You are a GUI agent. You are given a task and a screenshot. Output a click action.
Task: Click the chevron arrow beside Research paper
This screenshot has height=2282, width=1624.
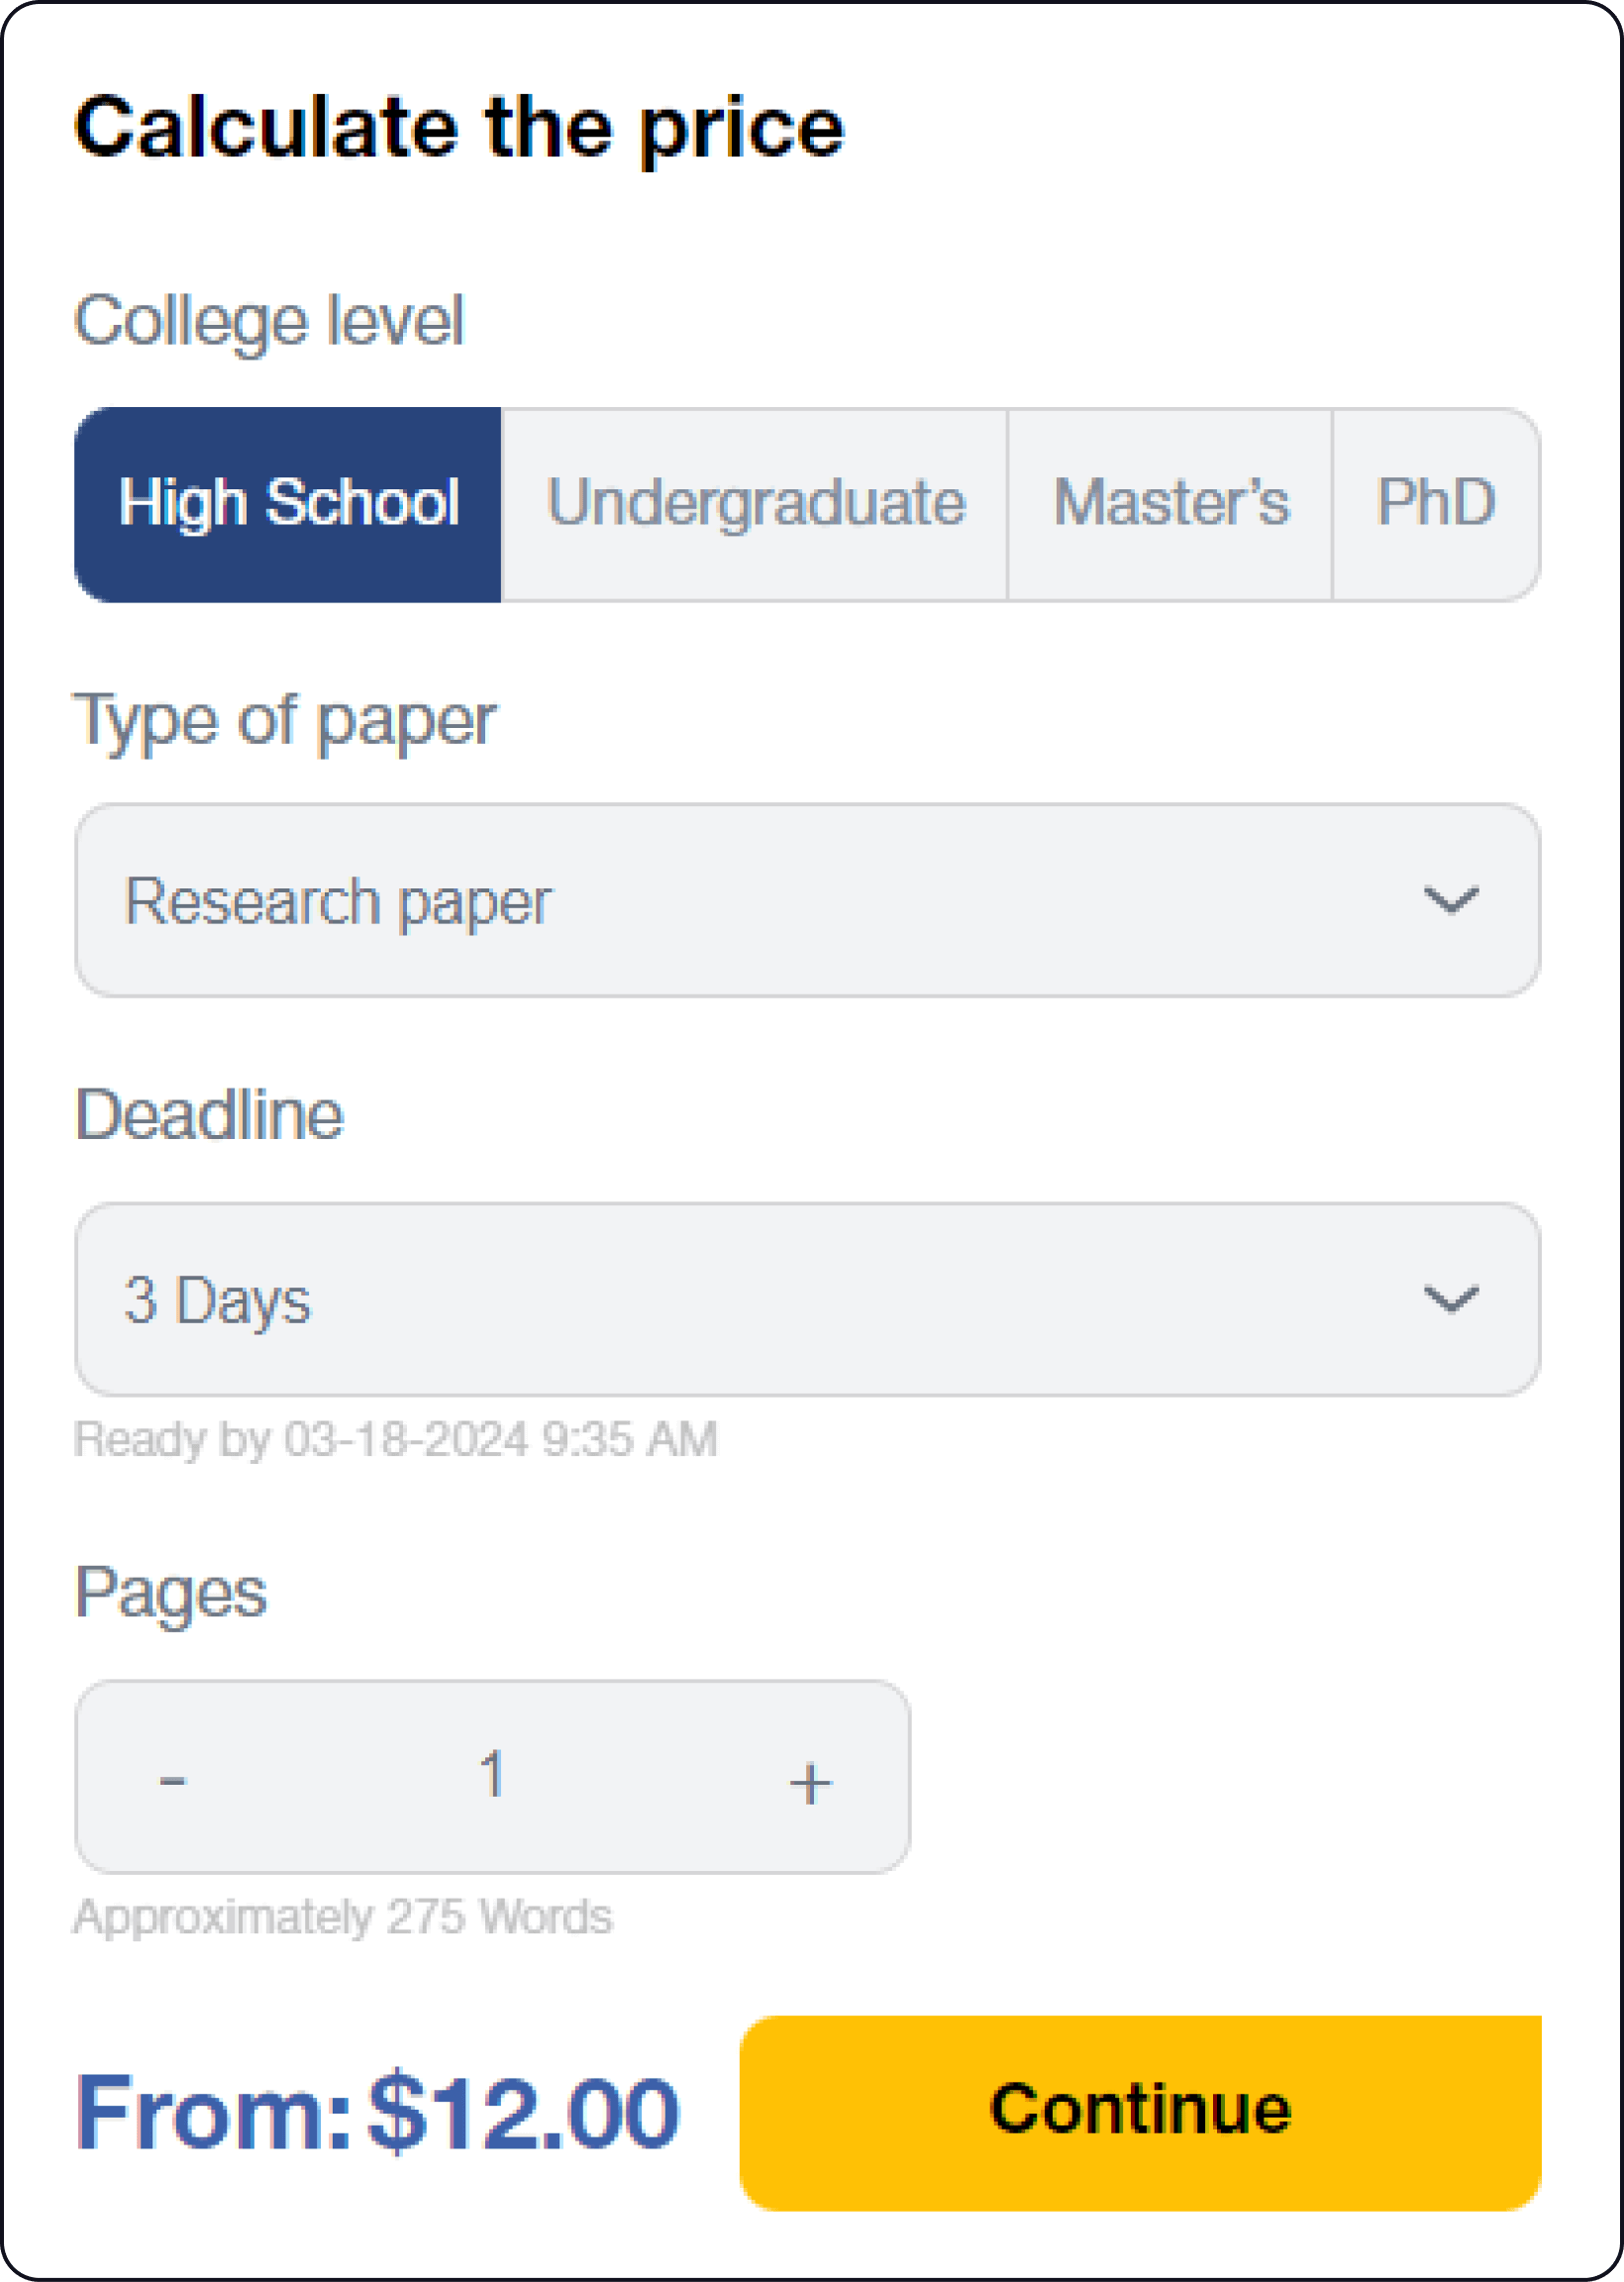(x=1450, y=900)
